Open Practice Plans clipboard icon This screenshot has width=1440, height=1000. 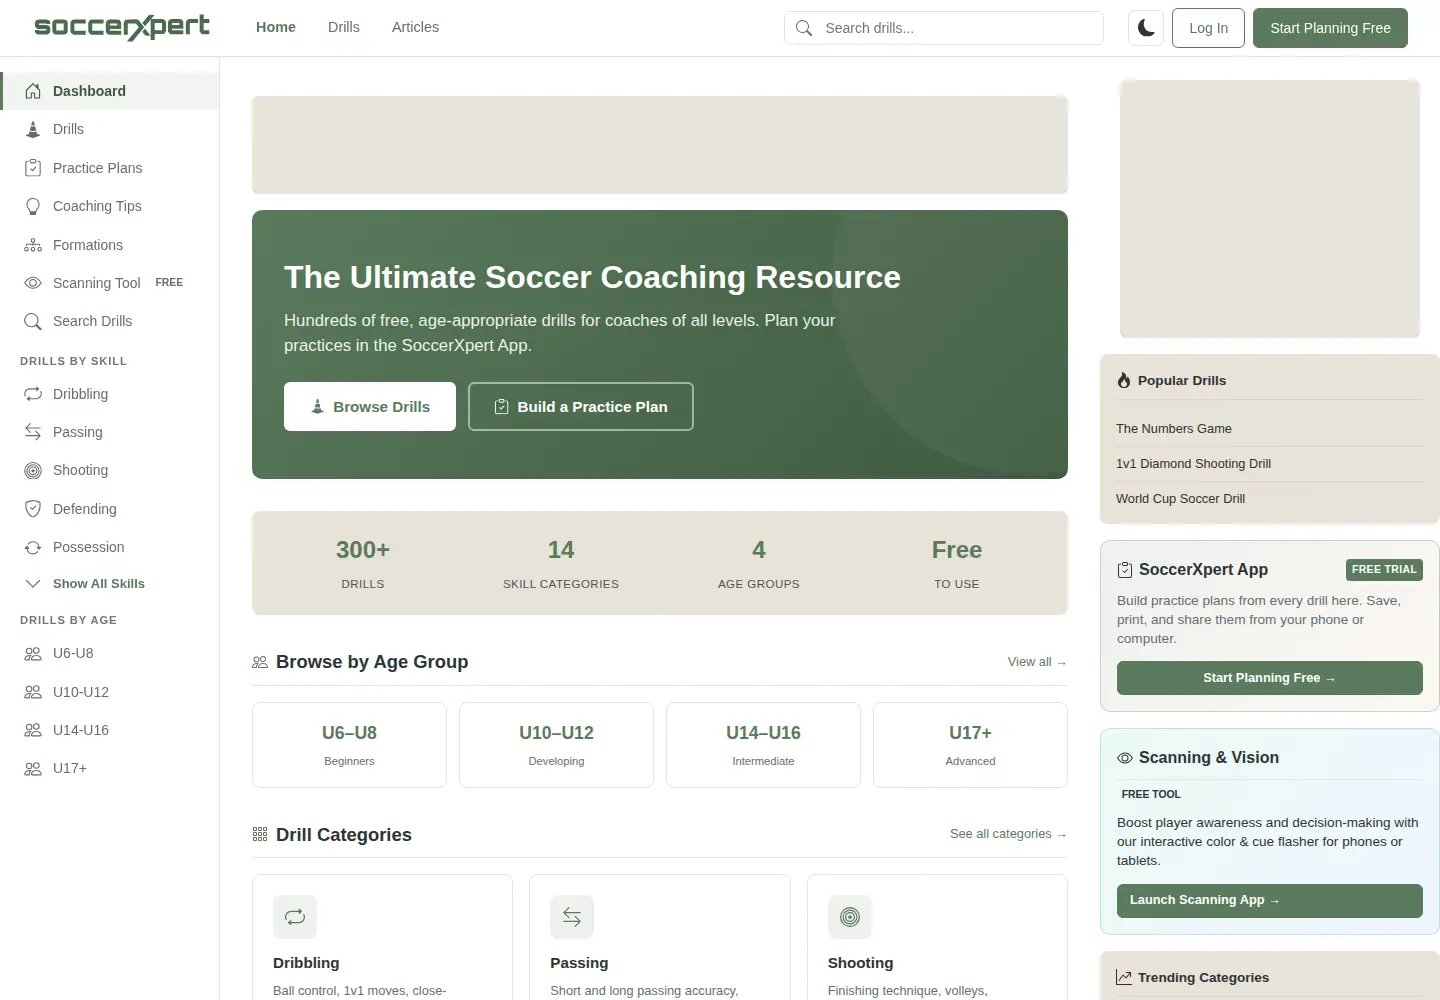33,168
